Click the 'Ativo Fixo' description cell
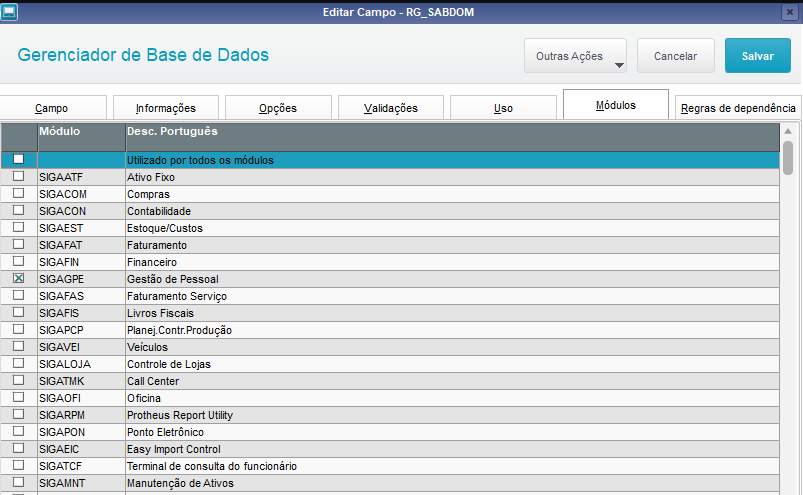Image resolution: width=803 pixels, height=495 pixels. (453, 177)
